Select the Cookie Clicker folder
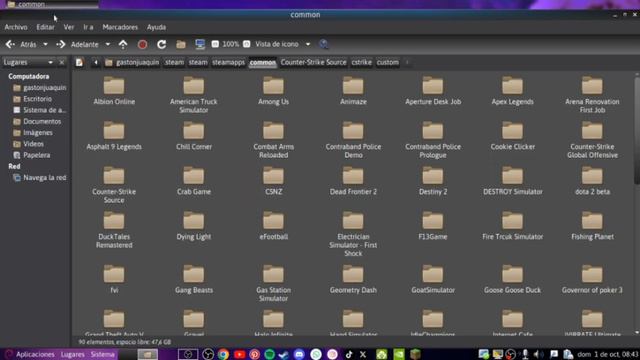This screenshot has height=360, width=640. click(512, 136)
